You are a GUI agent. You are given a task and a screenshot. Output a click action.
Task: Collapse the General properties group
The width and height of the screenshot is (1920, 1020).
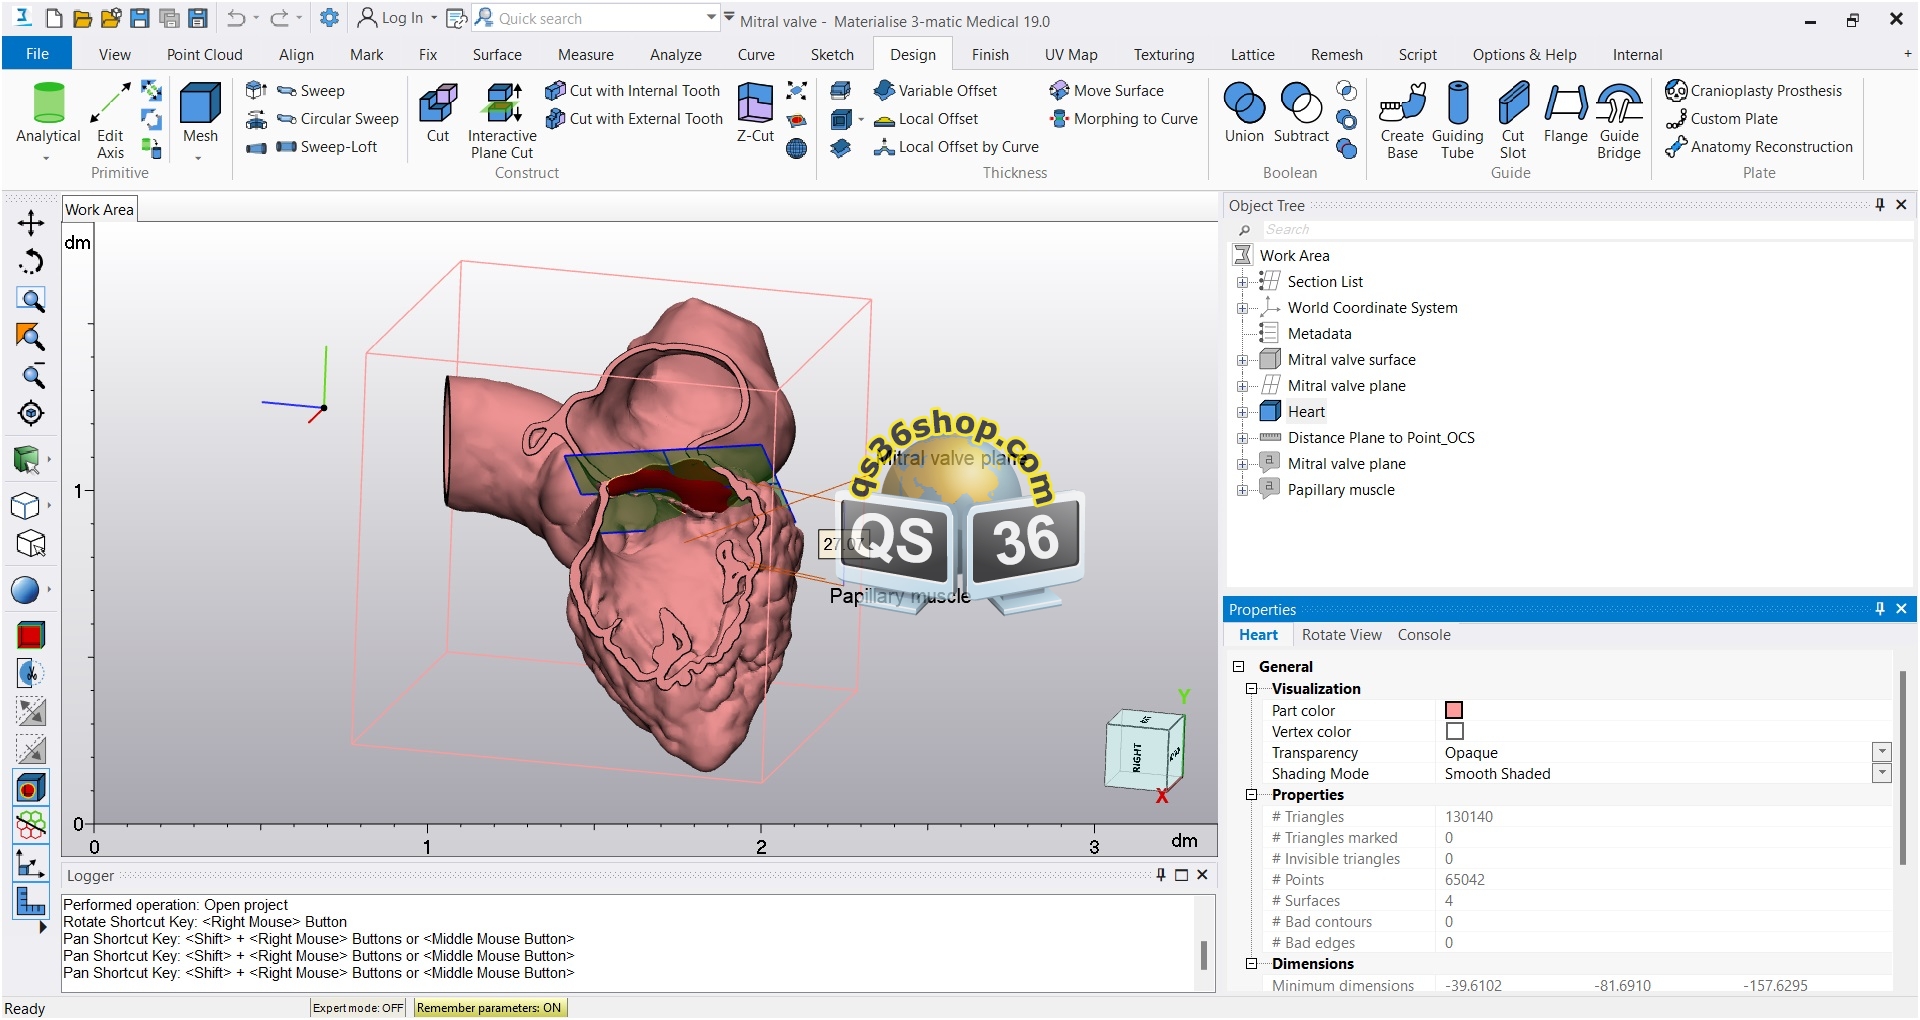point(1238,667)
